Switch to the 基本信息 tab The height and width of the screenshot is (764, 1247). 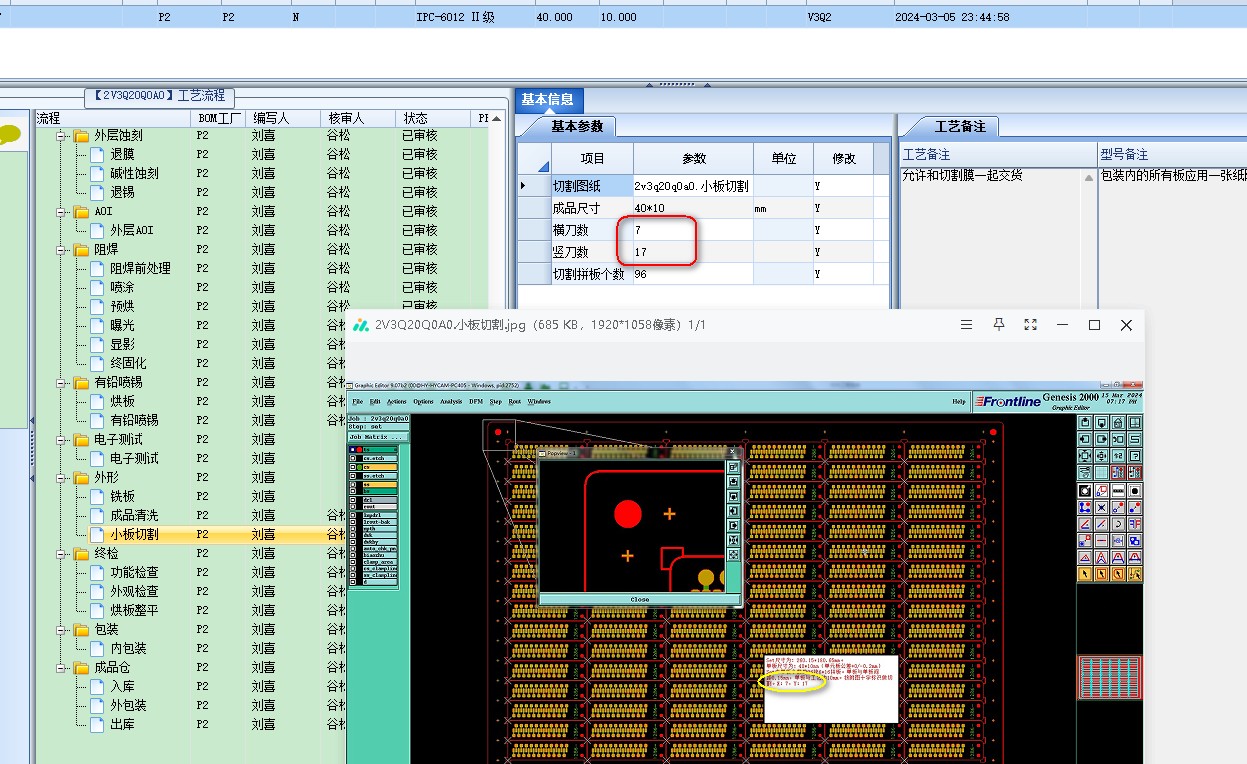pyautogui.click(x=547, y=99)
